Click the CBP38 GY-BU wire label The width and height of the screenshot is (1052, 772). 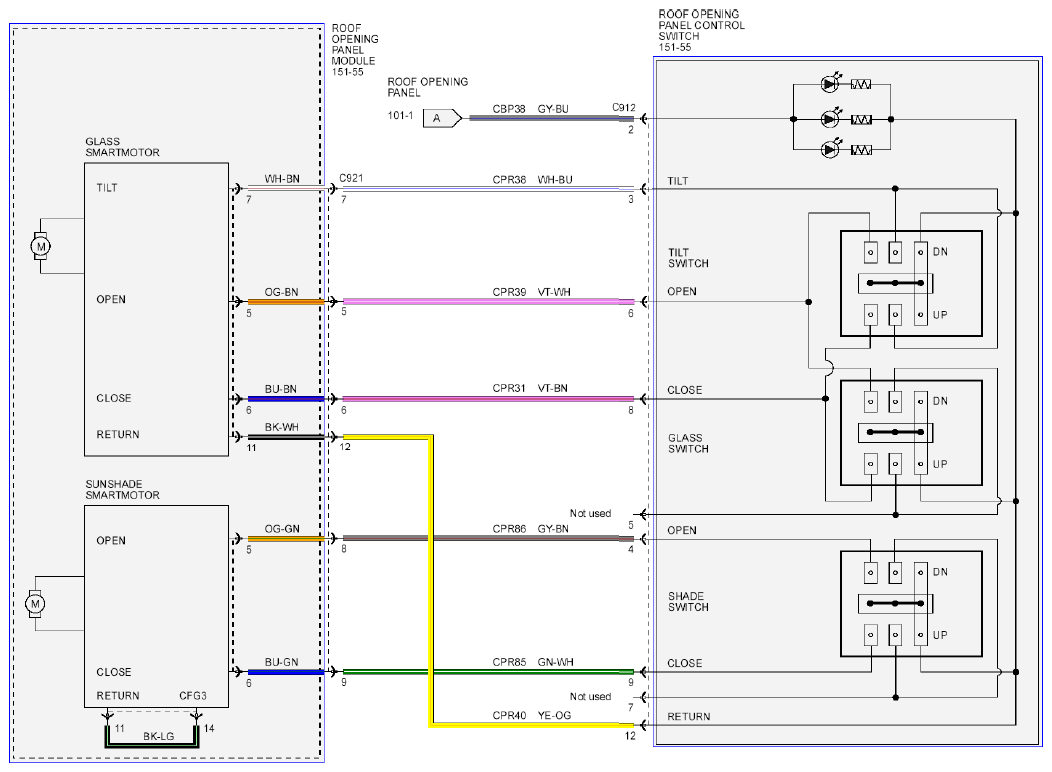click(530, 108)
